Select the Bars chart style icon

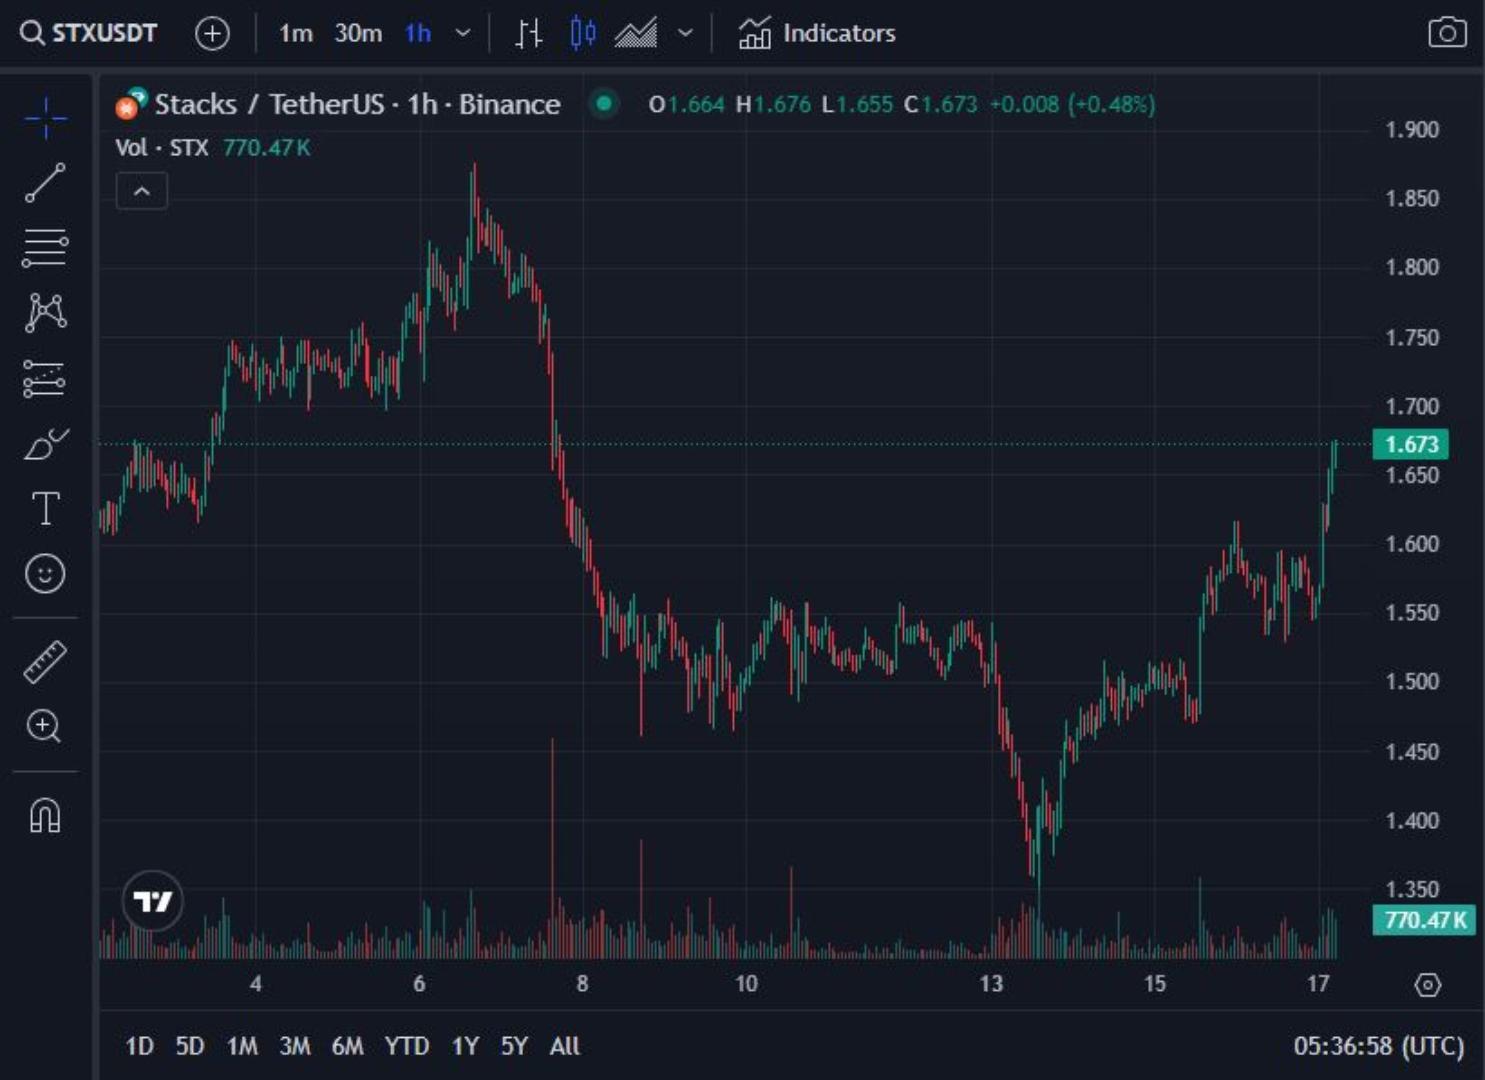528,33
